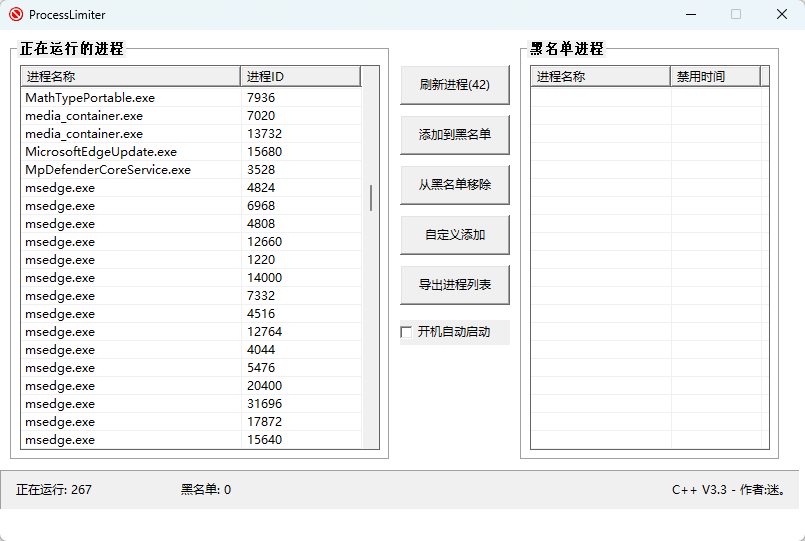805x541 pixels.
Task: Select msedge.exe with ID 6968
Action: (191, 205)
